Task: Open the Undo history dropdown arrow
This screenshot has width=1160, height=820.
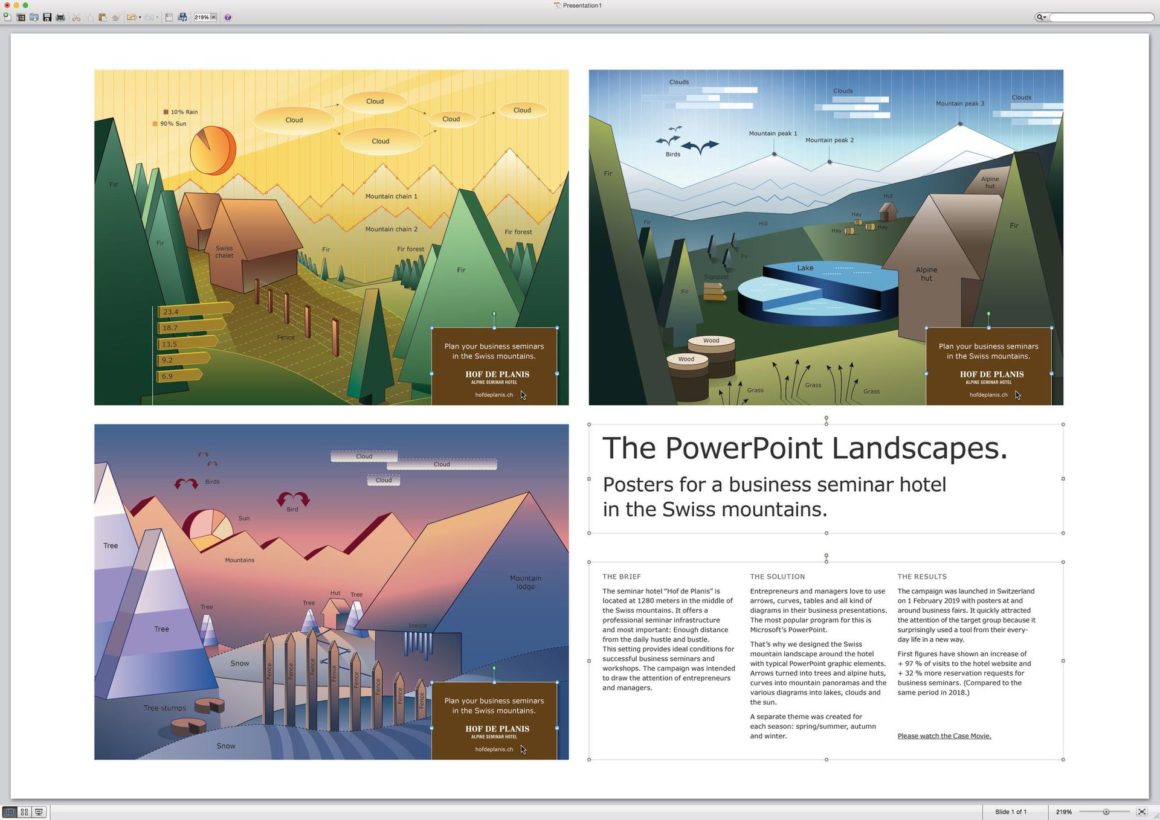Action: click(x=140, y=17)
